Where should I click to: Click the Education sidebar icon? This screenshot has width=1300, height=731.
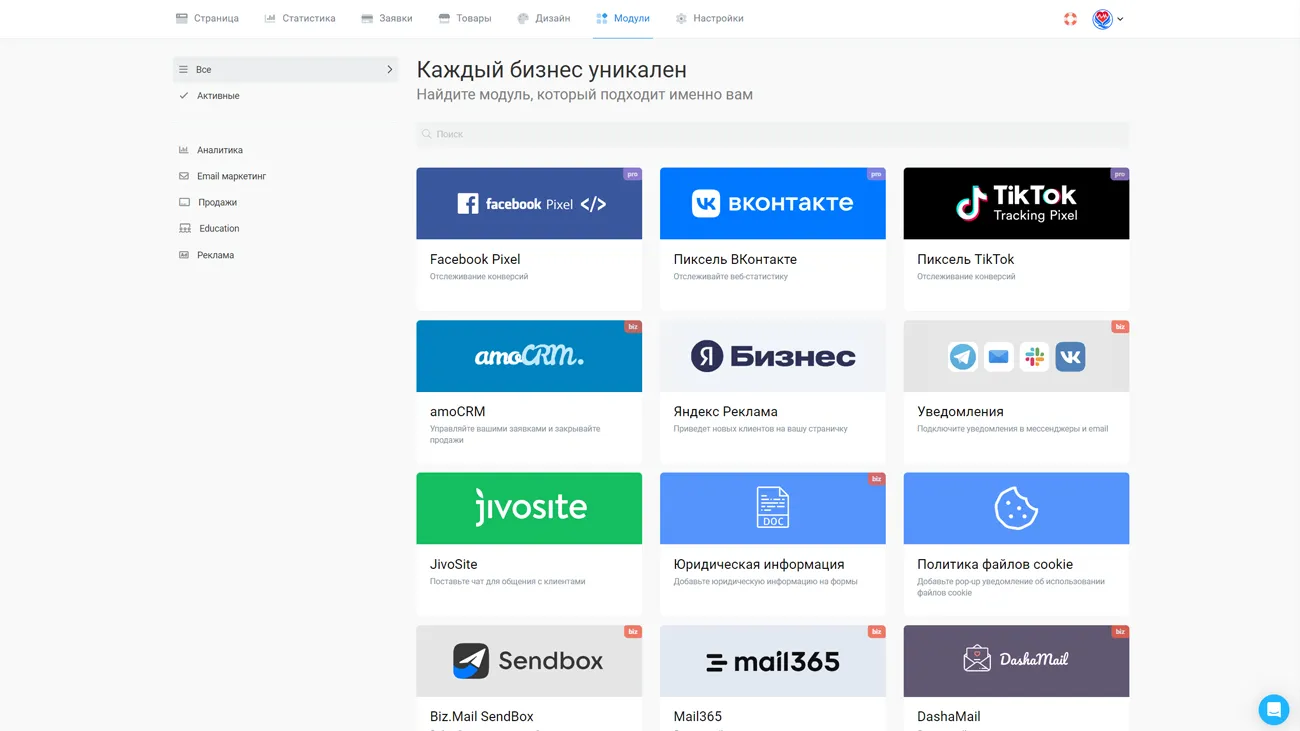185,229
